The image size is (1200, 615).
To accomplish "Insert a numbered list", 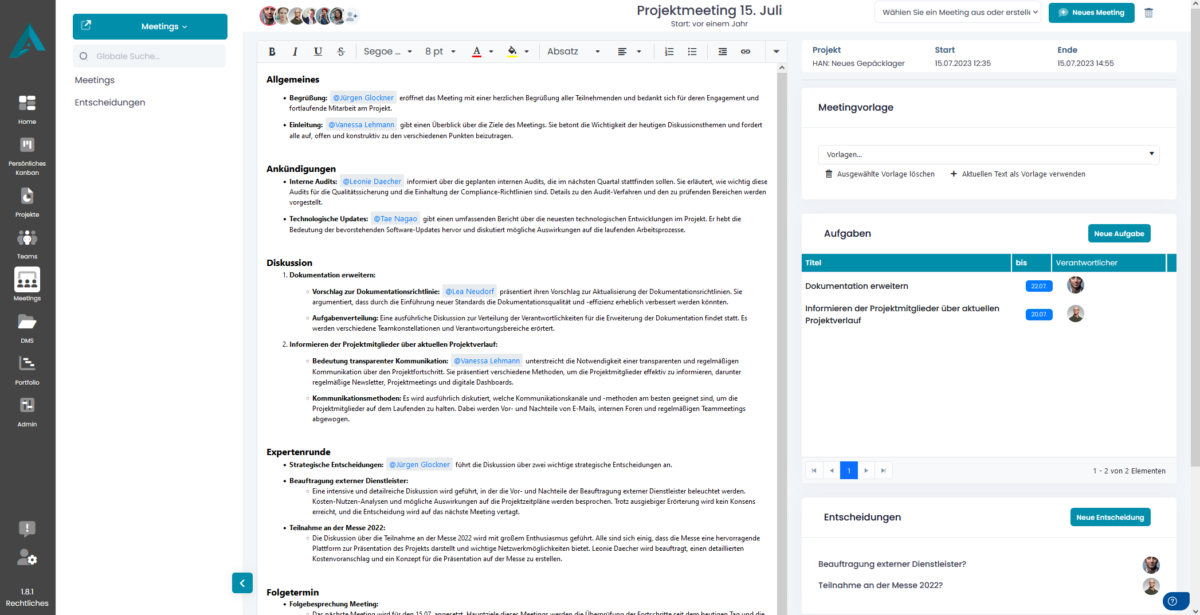I will point(669,51).
